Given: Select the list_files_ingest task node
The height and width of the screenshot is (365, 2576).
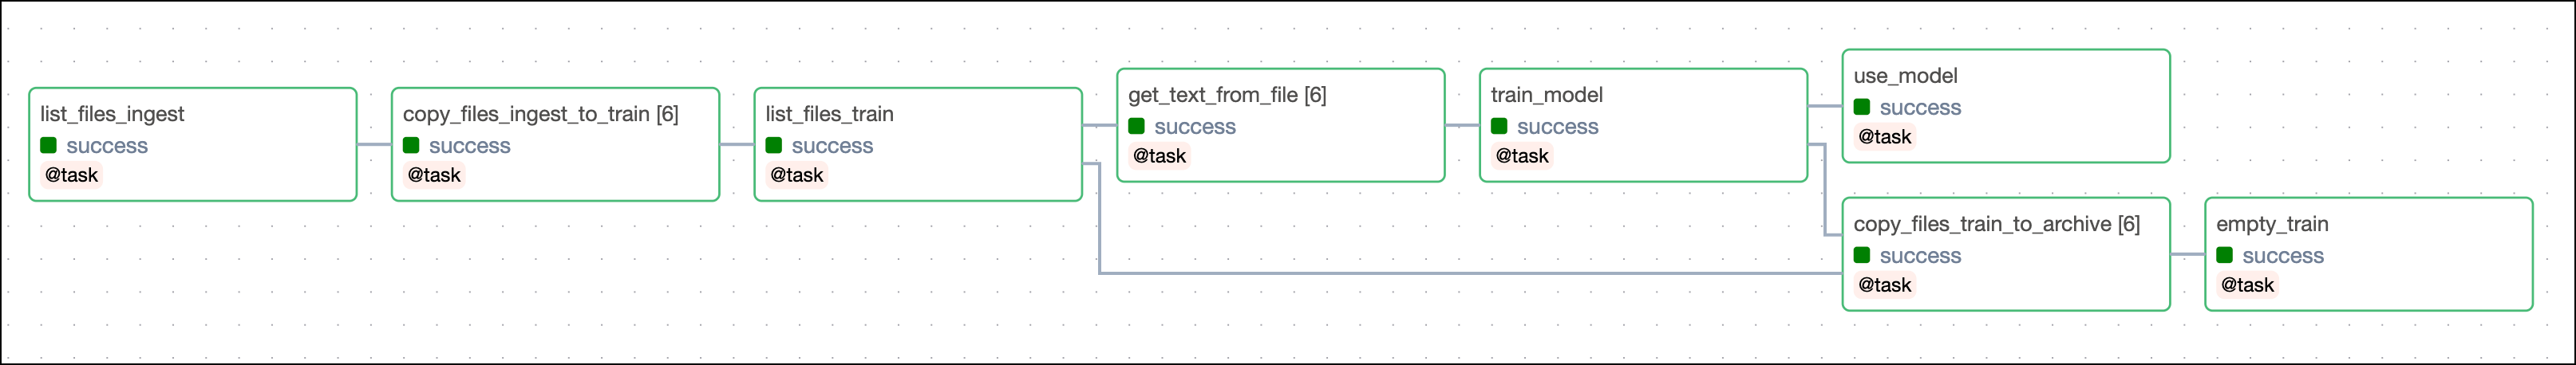Looking at the screenshot, I should [x=112, y=114].
